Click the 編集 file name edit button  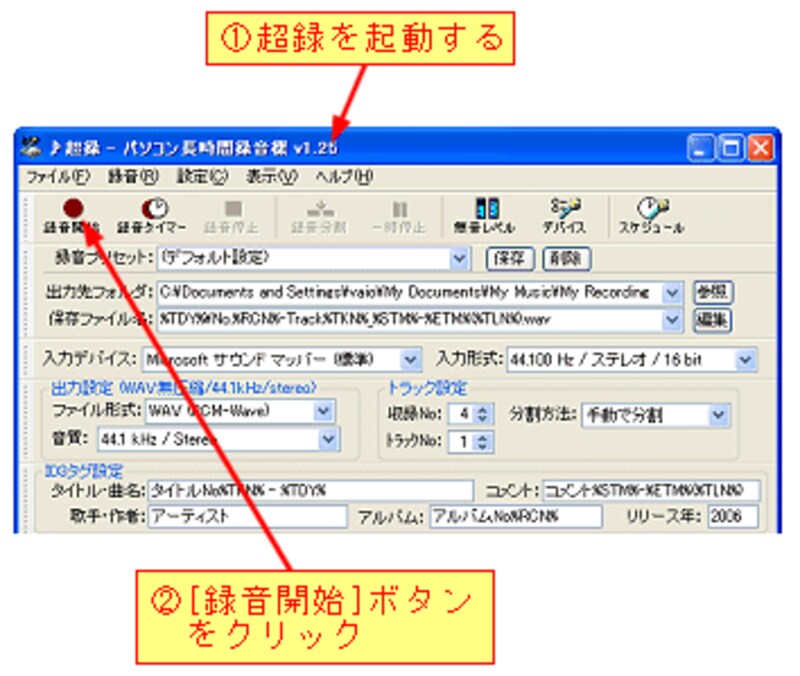point(713,320)
